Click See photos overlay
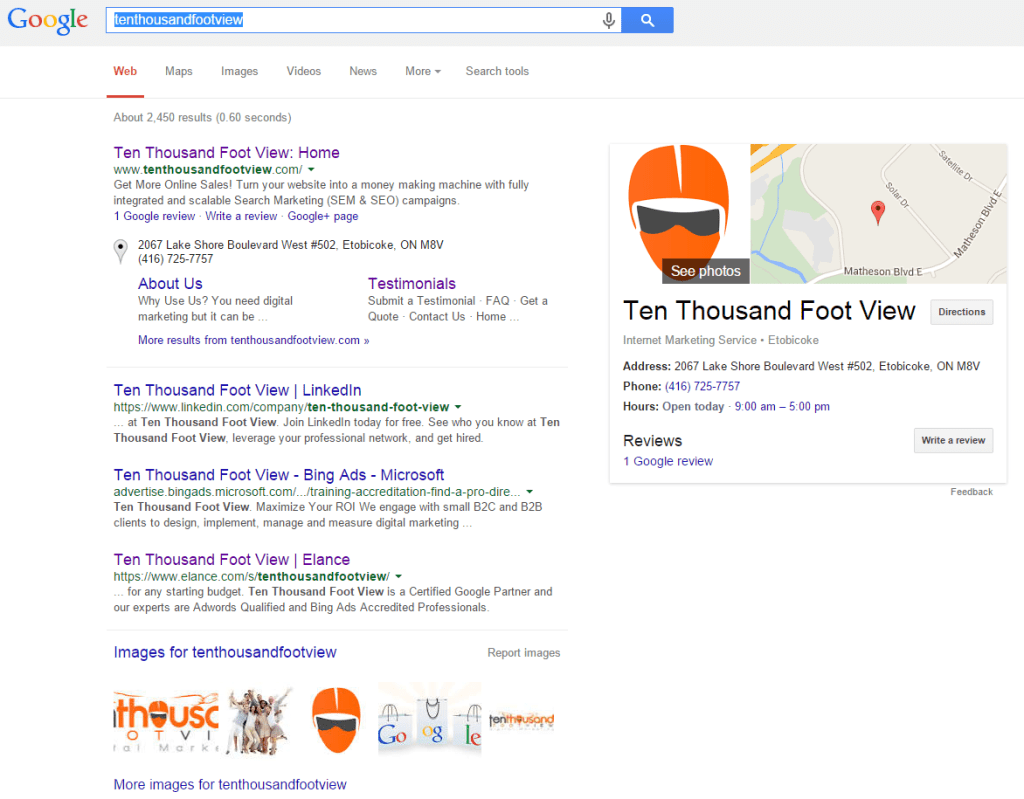The height and width of the screenshot is (799, 1024). point(706,271)
